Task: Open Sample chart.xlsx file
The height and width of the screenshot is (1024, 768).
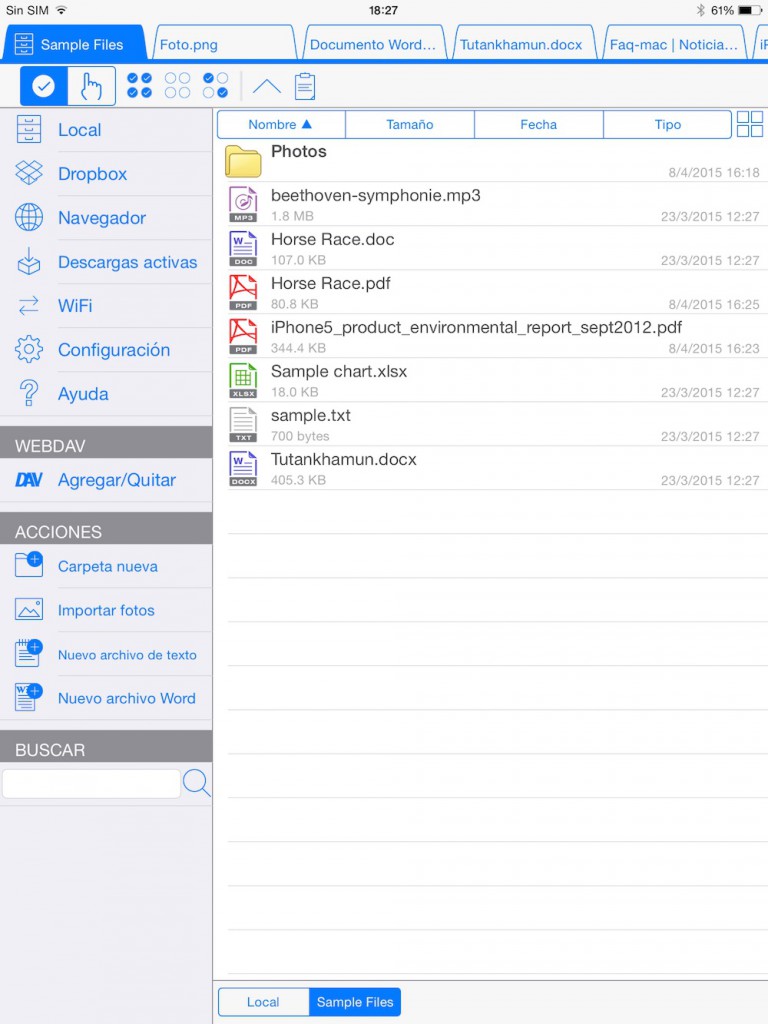Action: tap(492, 381)
